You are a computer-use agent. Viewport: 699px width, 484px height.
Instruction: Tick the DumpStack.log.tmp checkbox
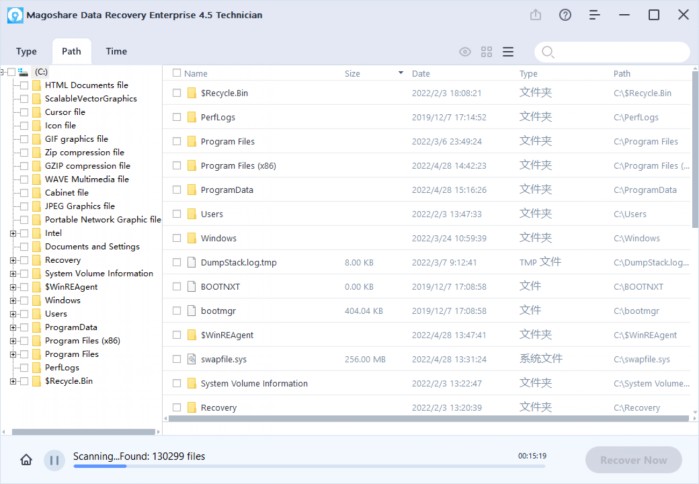(x=177, y=262)
